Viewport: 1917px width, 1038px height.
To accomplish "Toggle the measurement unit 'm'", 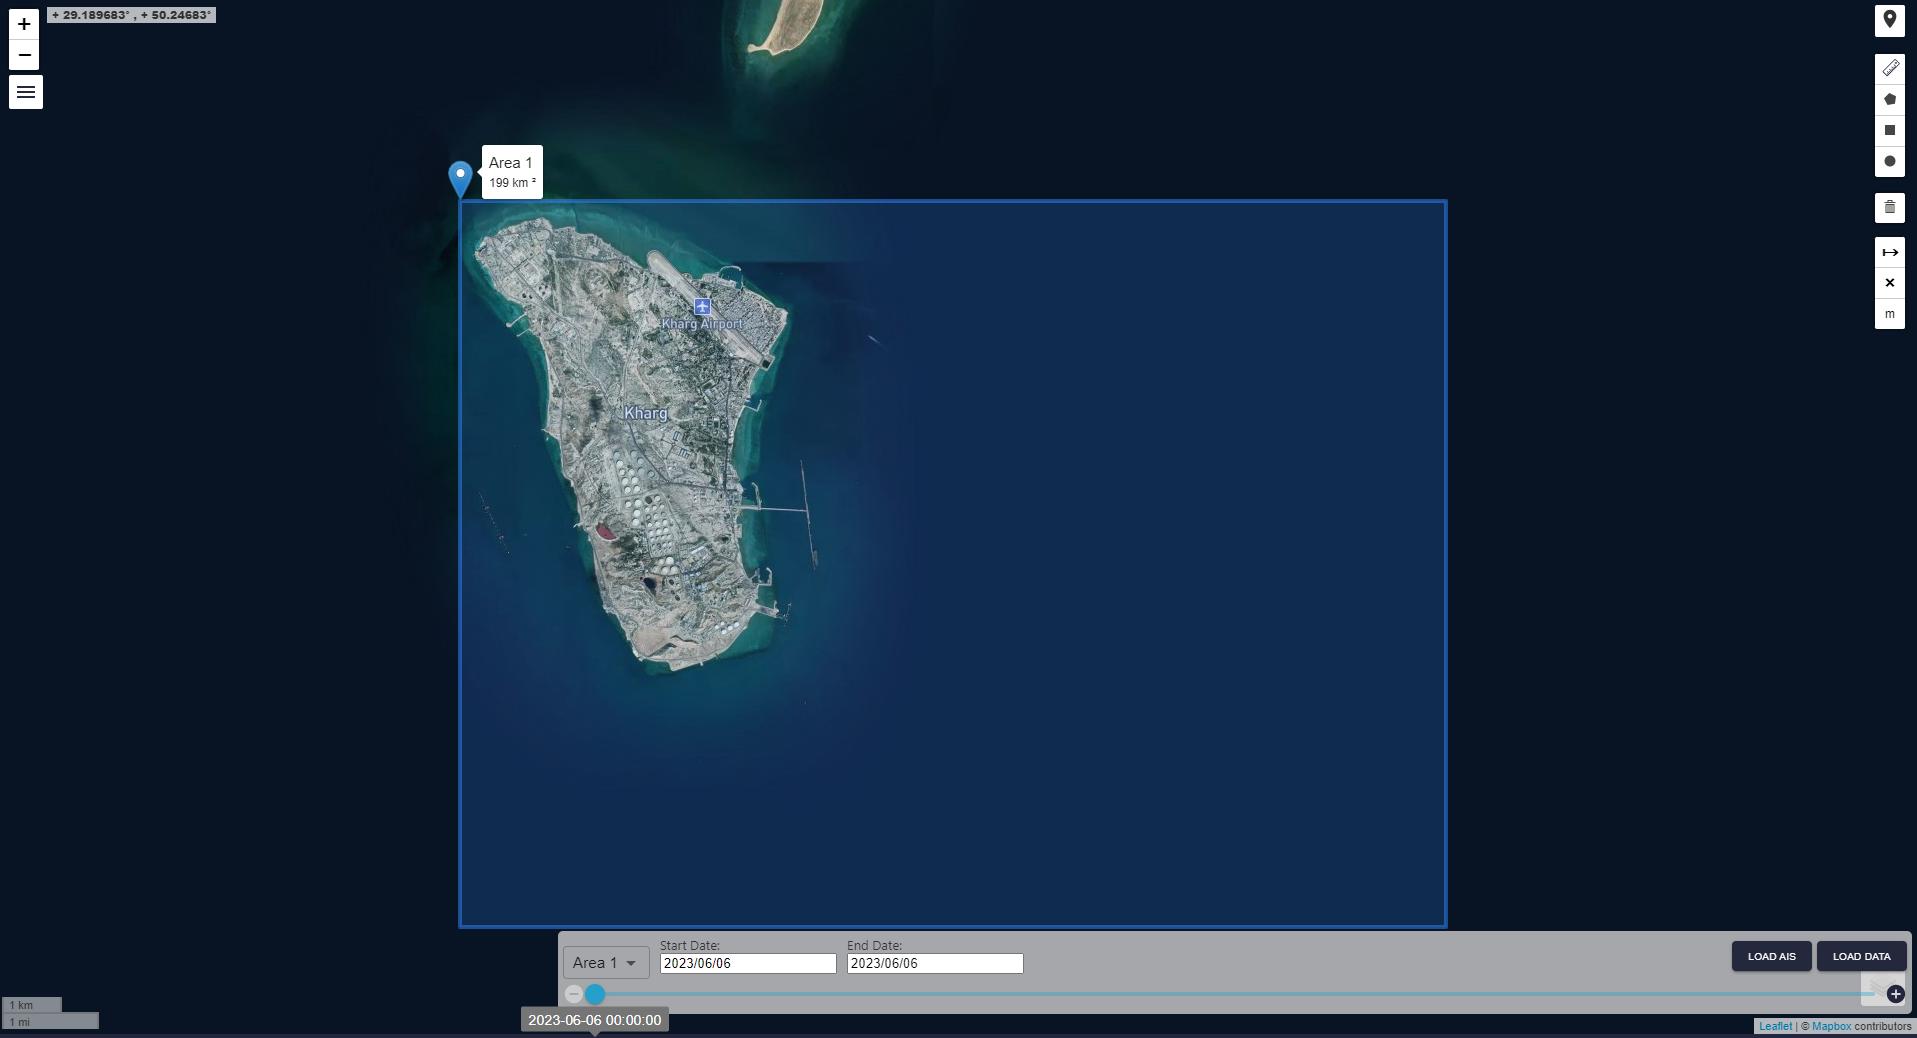I will [x=1889, y=314].
